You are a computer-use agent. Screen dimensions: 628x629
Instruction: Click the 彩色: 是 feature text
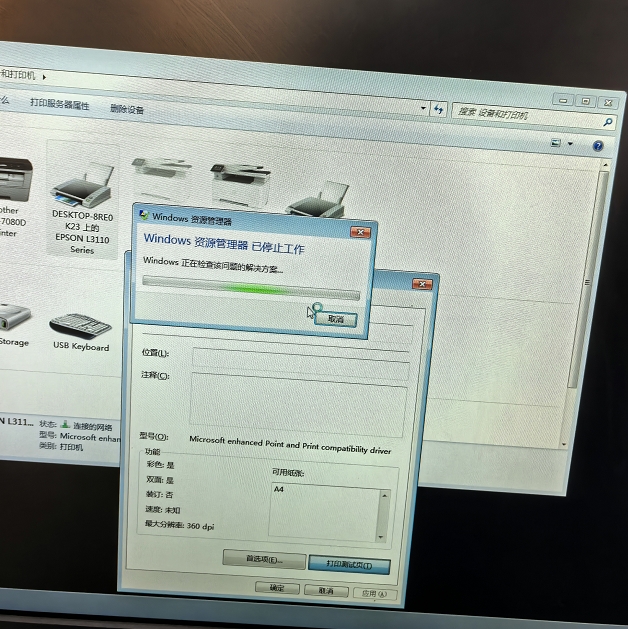point(160,465)
